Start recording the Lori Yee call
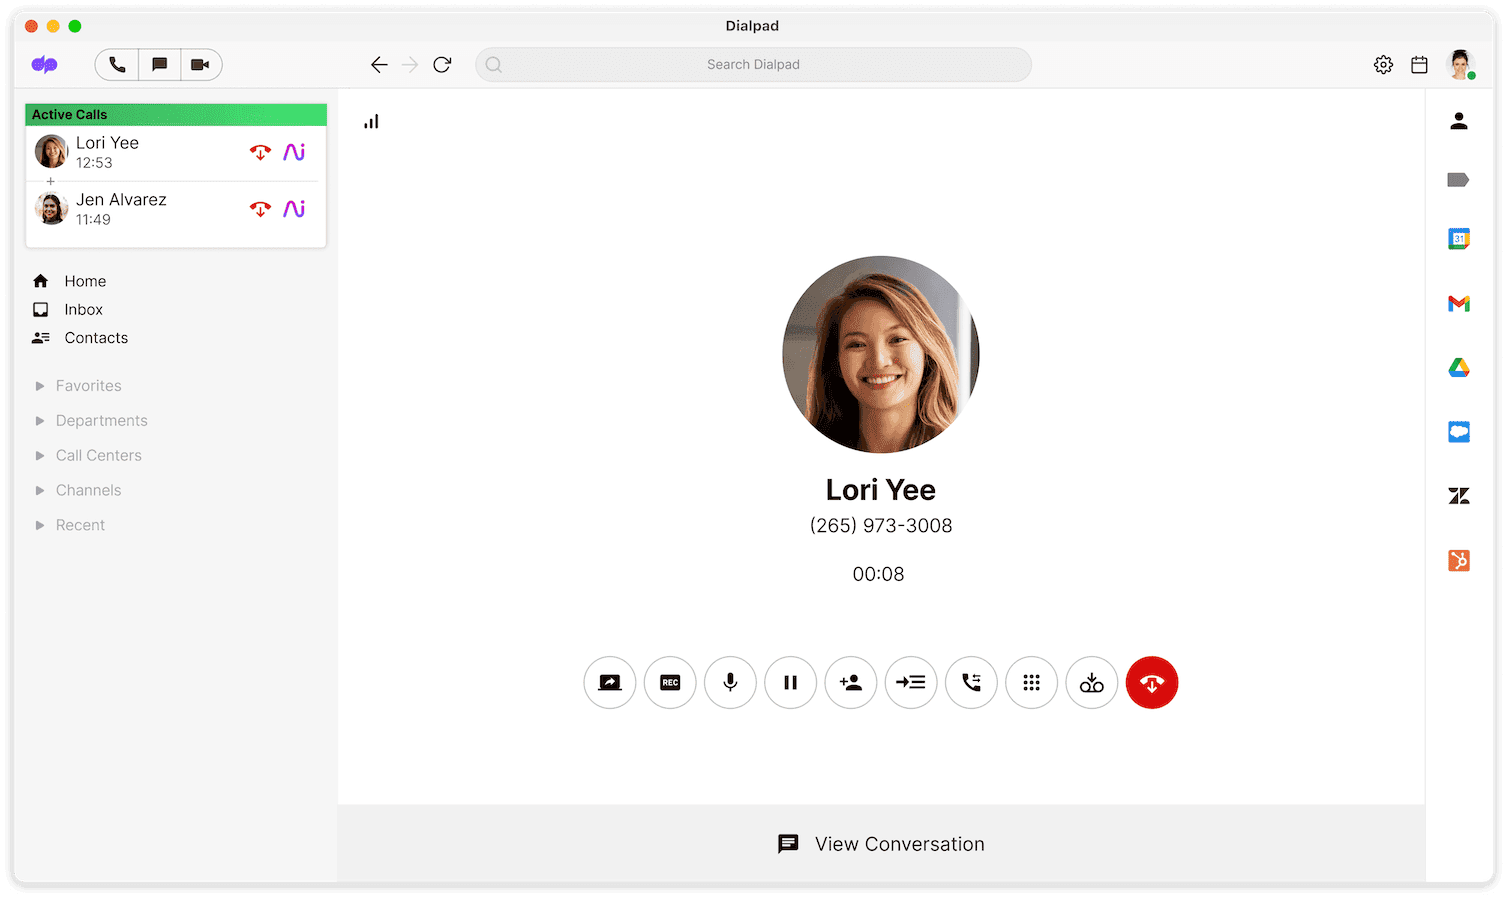Viewport: 1506px width, 897px height. pyautogui.click(x=670, y=682)
